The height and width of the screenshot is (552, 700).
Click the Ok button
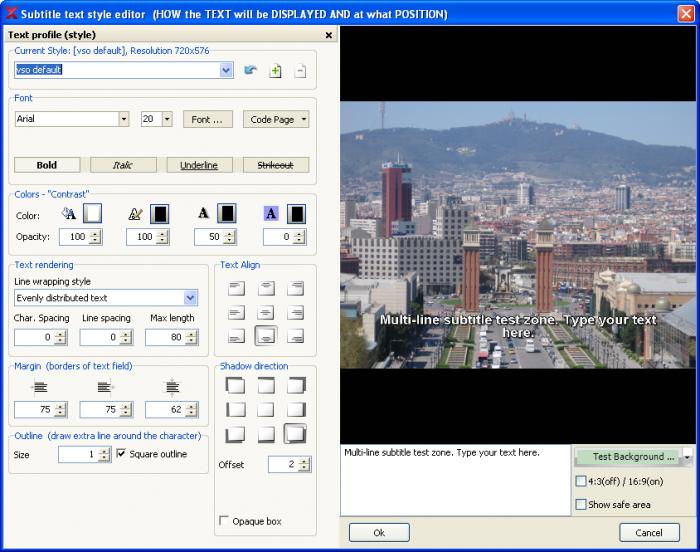coord(379,532)
